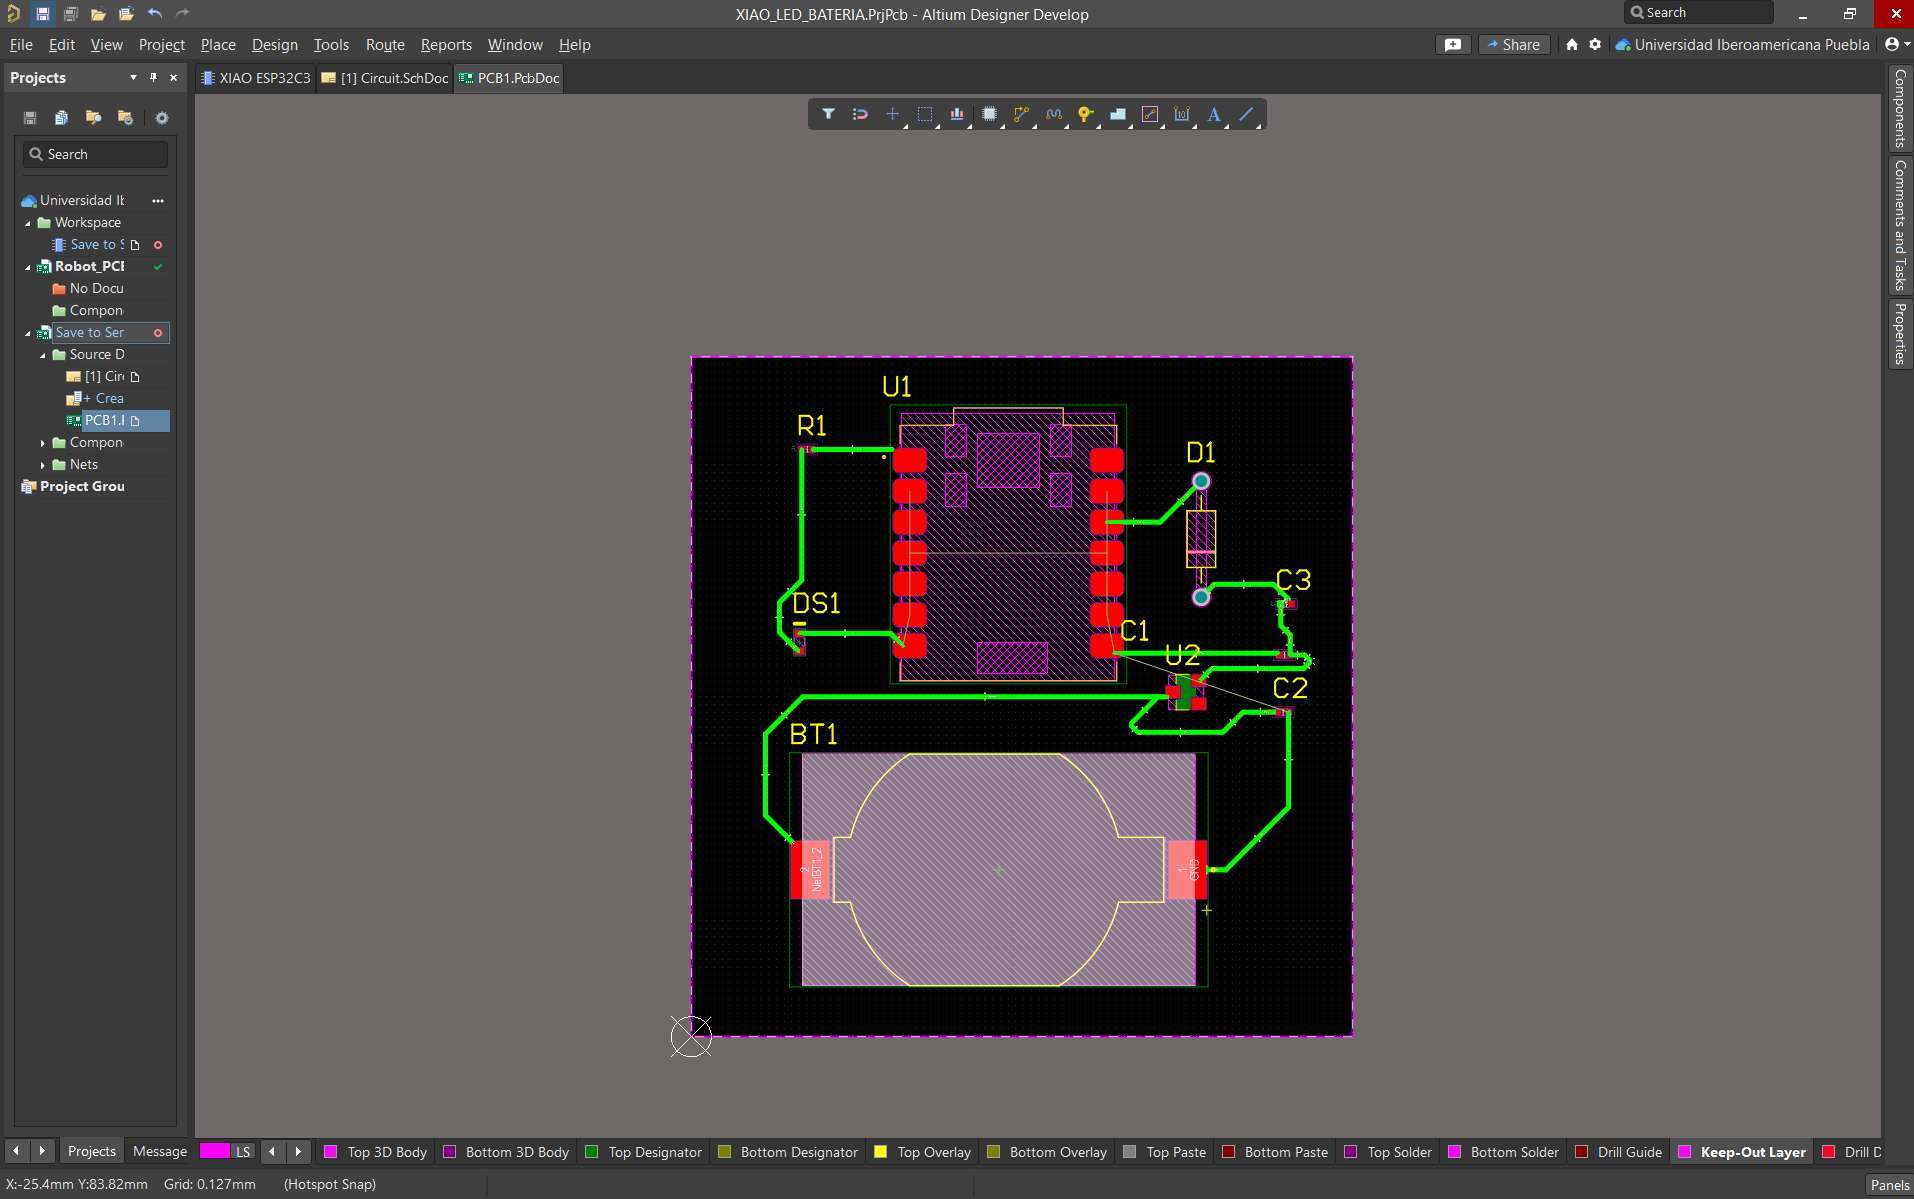Collapse the Robot_PCB project tree
This screenshot has width=1914, height=1199.
click(26, 266)
